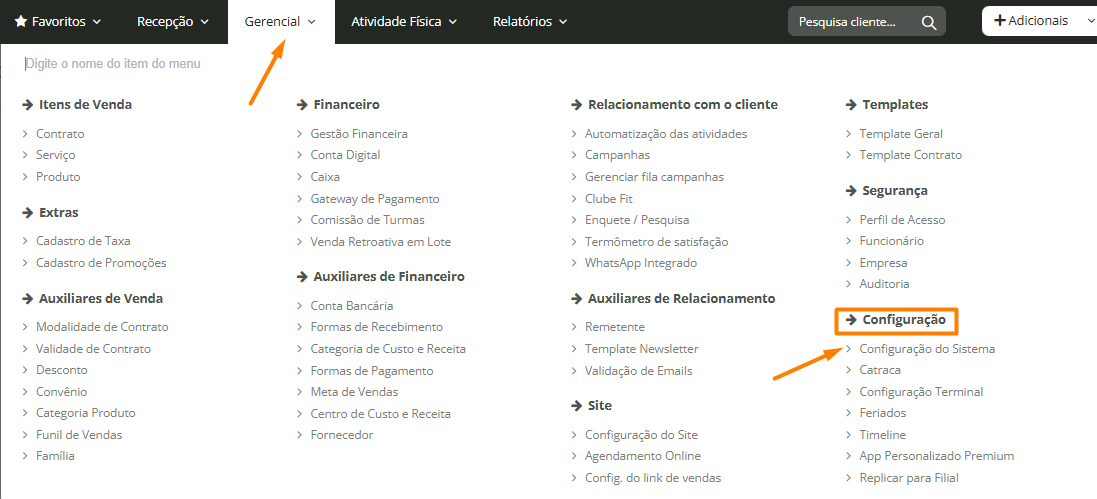Open Gestão Financeira

tap(359, 134)
